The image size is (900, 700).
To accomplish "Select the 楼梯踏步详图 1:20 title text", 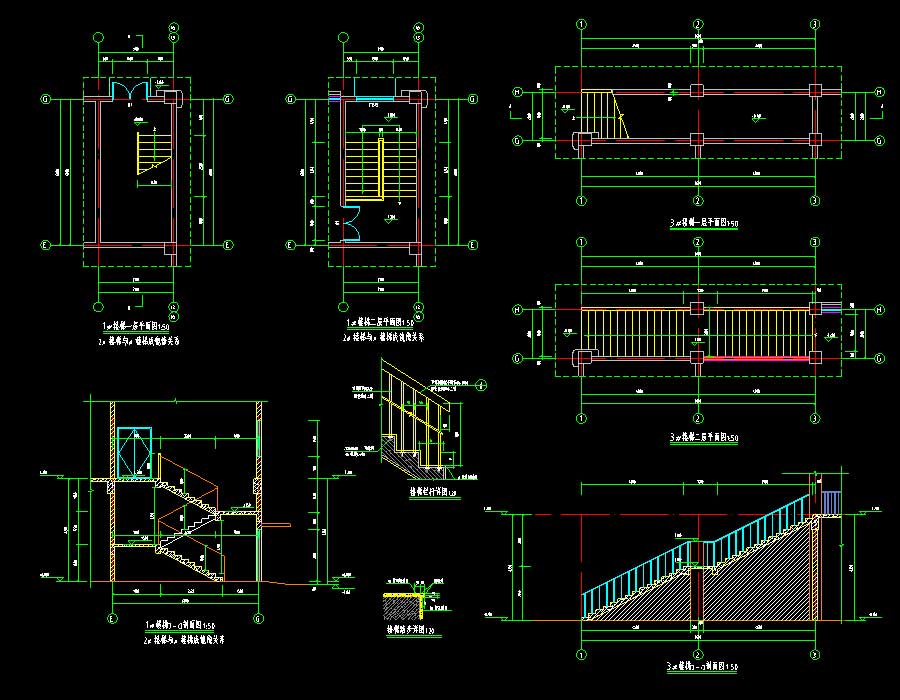I will [x=410, y=629].
